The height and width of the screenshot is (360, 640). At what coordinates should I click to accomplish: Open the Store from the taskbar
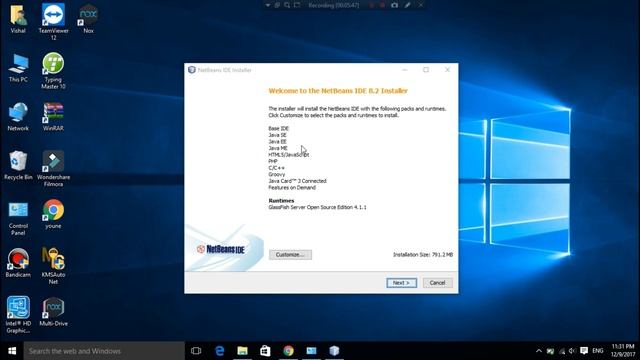[x=265, y=351]
